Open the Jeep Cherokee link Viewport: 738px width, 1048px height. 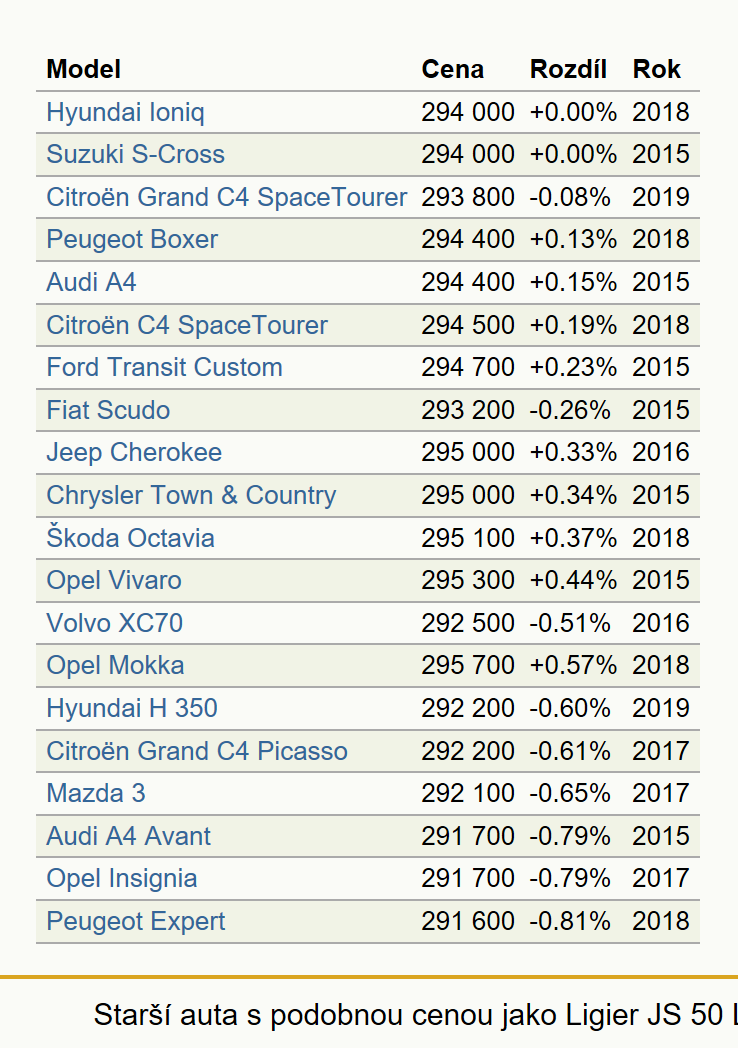(134, 452)
